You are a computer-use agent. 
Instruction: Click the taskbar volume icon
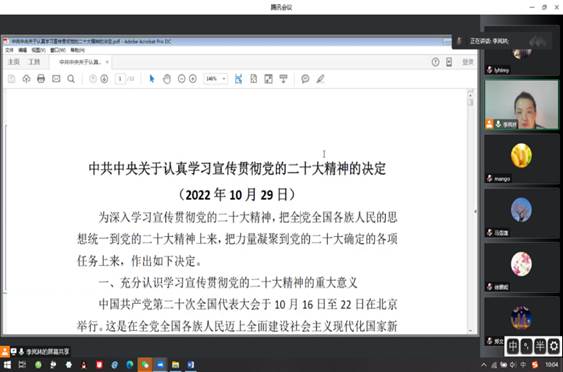(x=513, y=365)
